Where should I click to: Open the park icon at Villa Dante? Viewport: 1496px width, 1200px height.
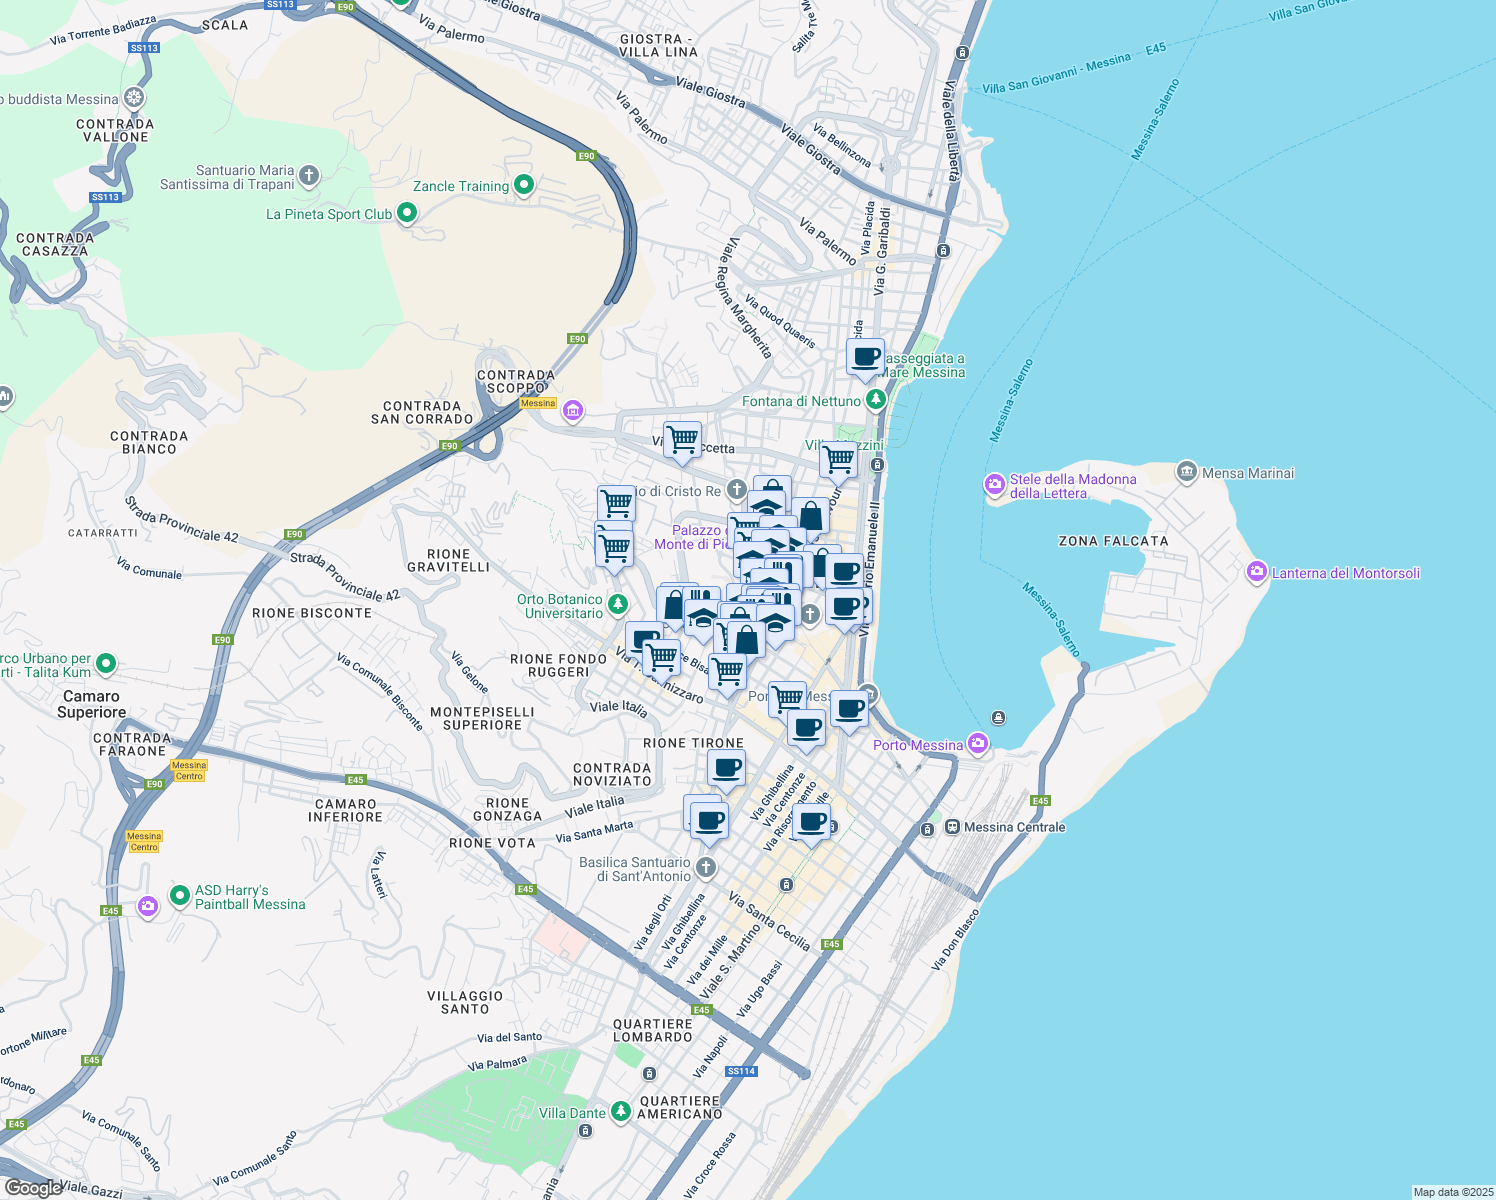(622, 1112)
